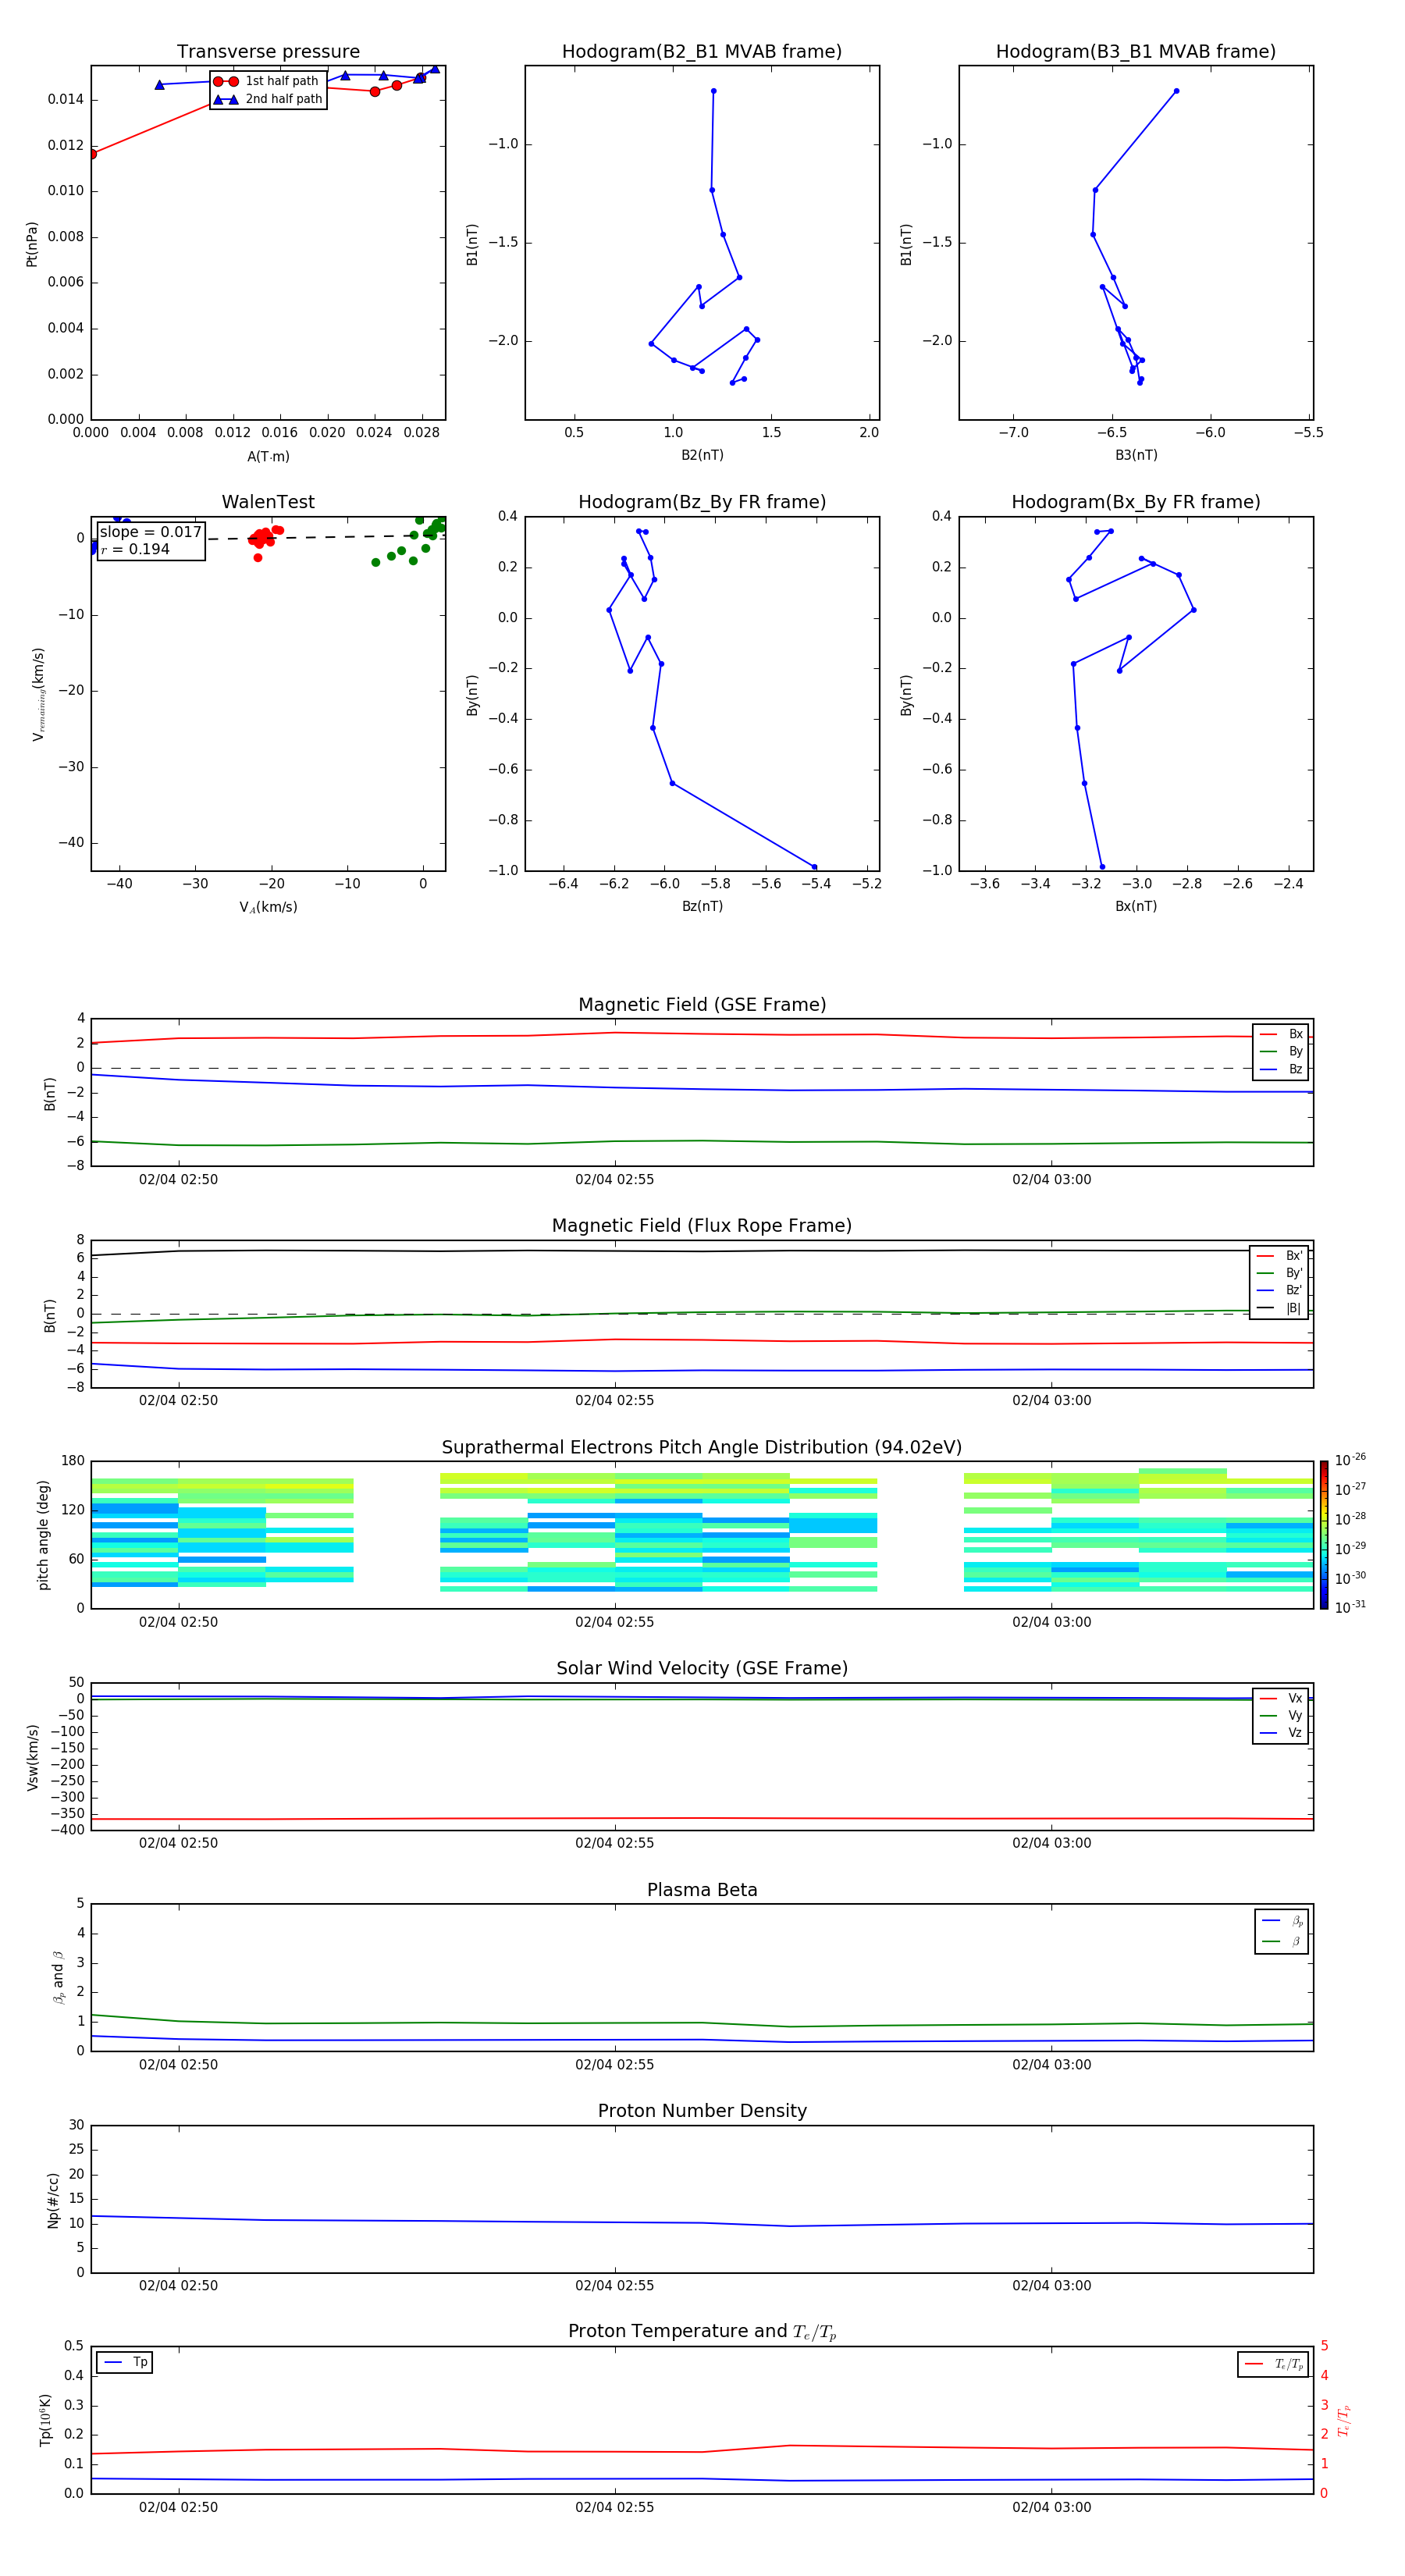Select 'Vx' in the solar wind legend

tap(1281, 1698)
